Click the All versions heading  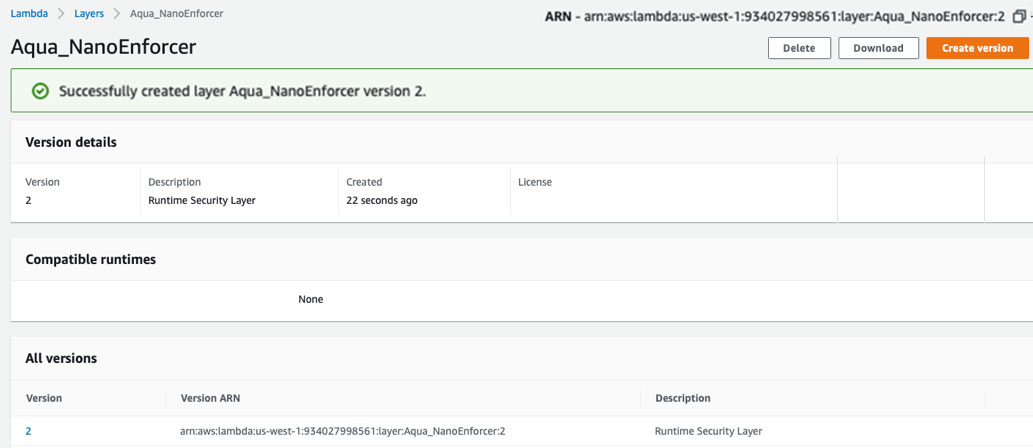coord(61,358)
